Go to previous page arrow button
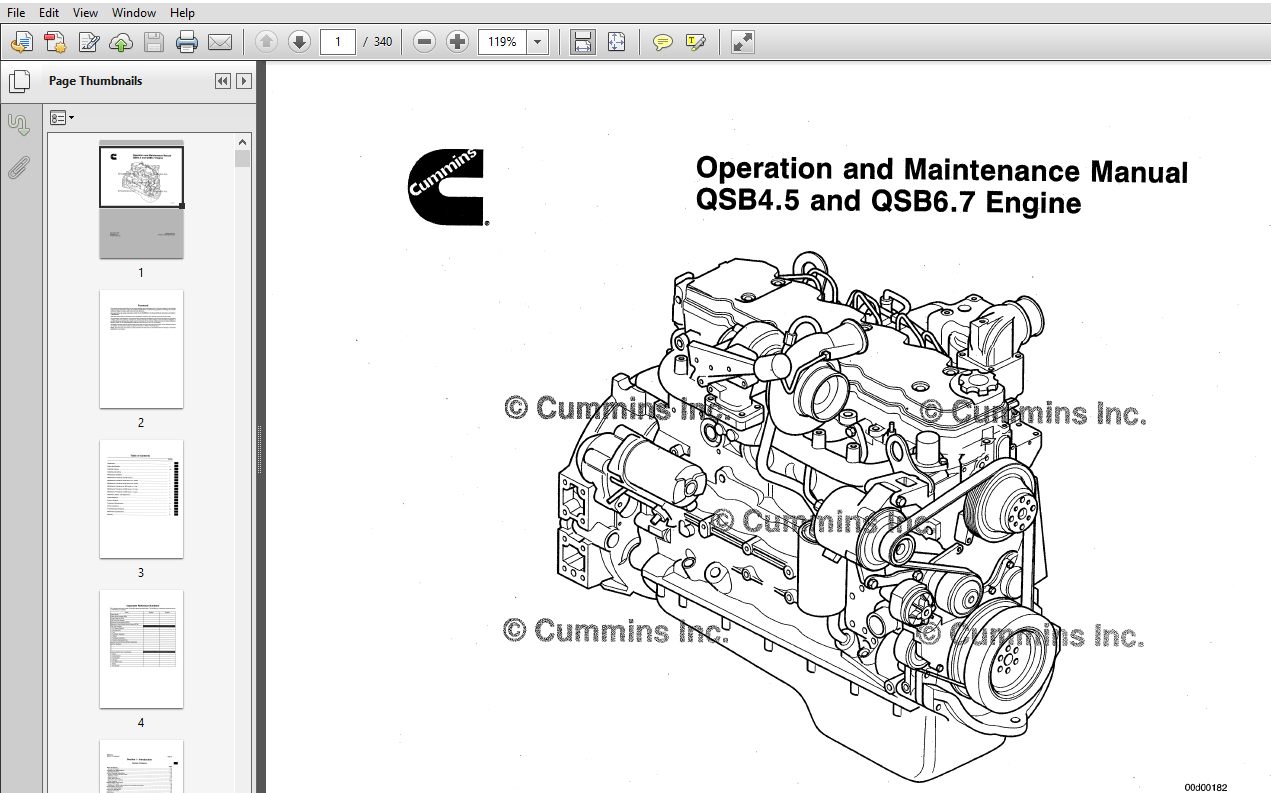Viewport: 1271px width, 793px height. click(266, 42)
